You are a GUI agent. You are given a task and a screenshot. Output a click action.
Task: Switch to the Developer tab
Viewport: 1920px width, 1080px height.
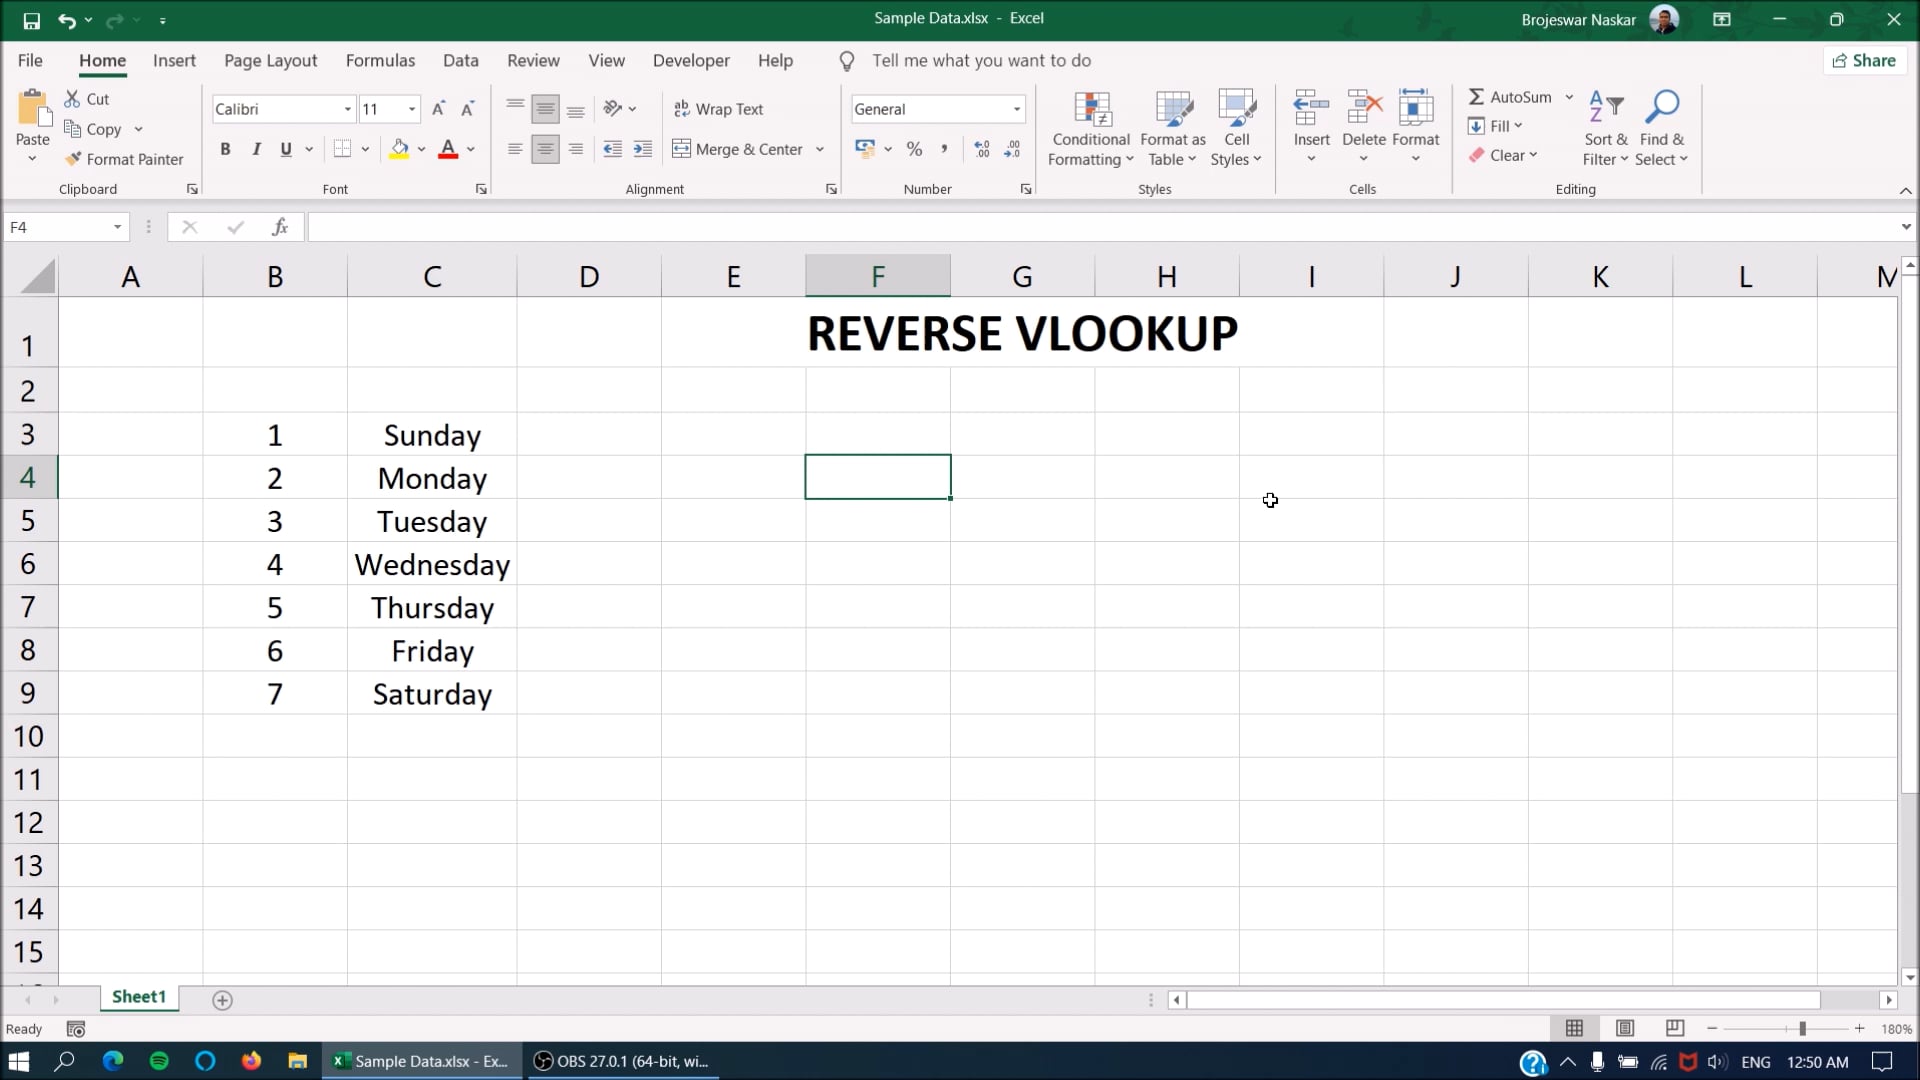691,60
